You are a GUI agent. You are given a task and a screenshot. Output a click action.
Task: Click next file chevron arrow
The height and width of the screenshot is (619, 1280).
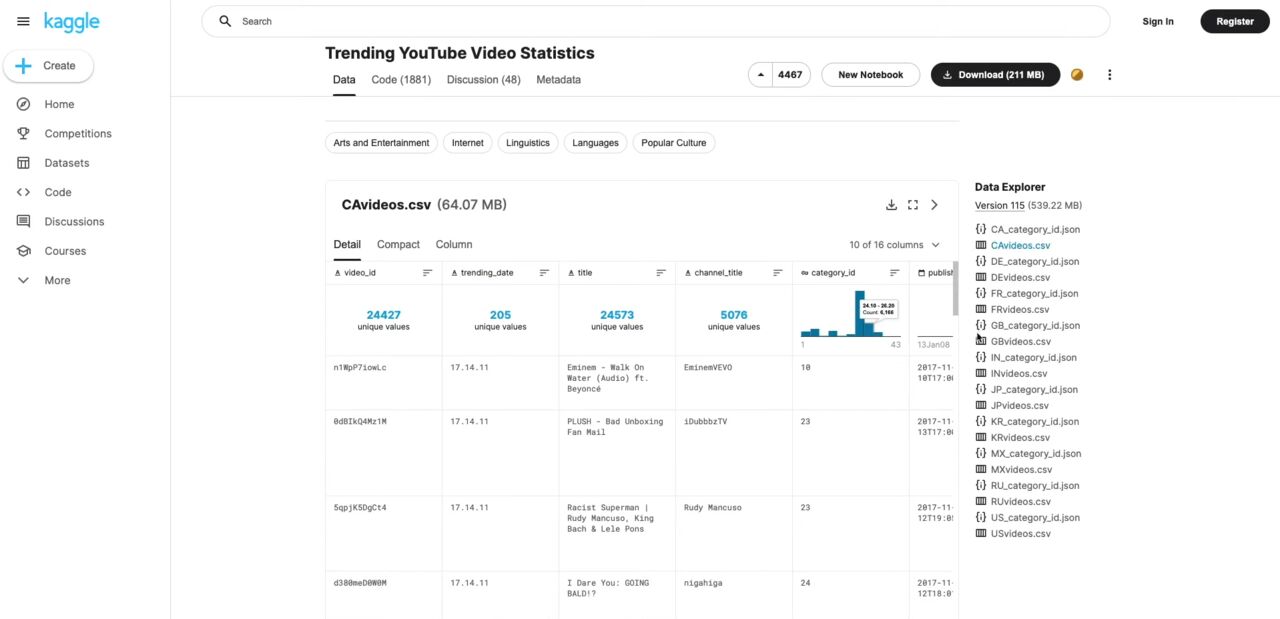pyautogui.click(x=934, y=205)
